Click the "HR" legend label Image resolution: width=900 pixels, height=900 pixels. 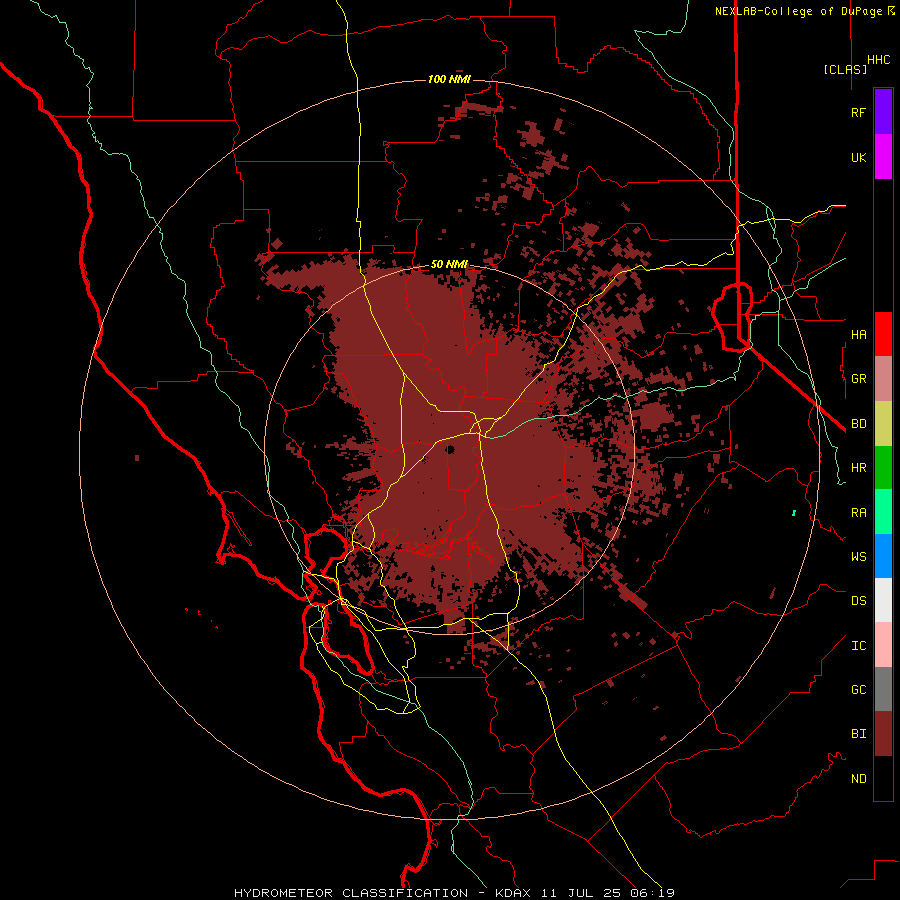858,468
